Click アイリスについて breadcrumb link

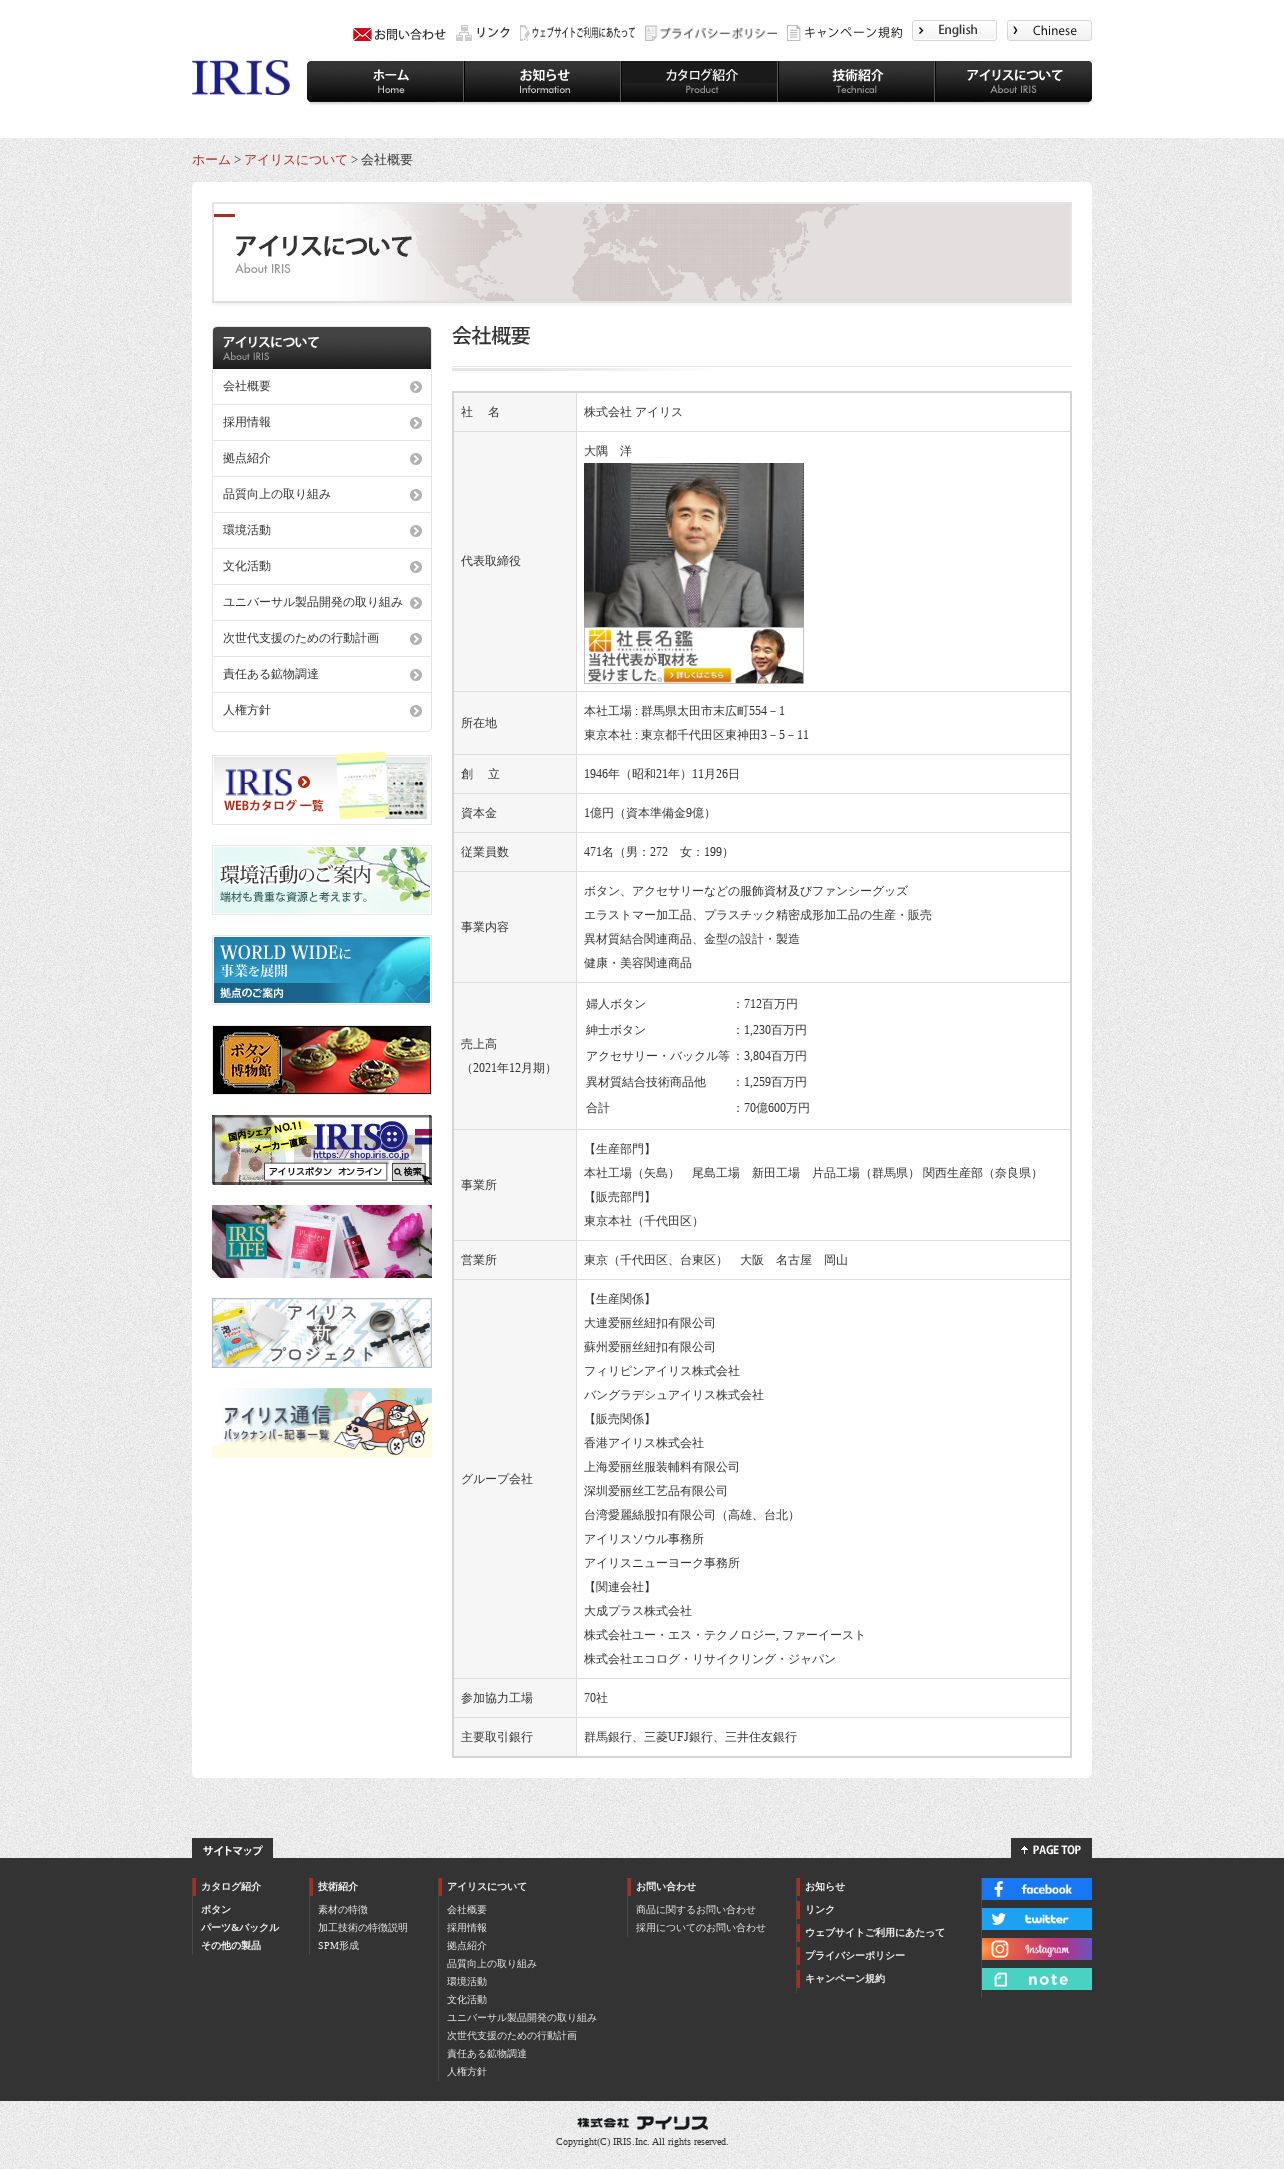coord(296,160)
